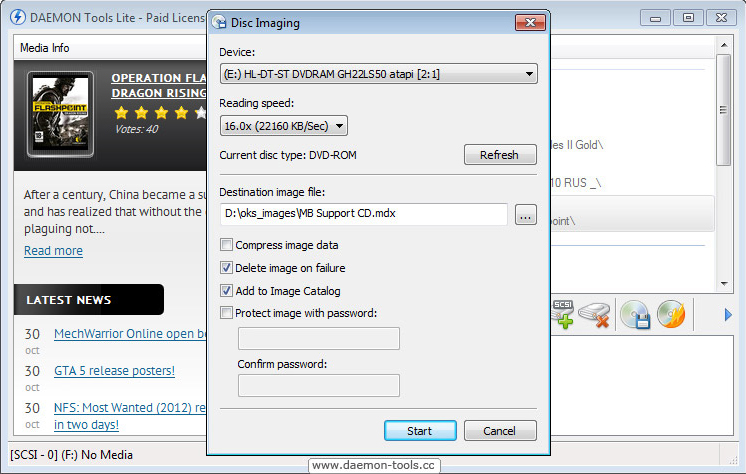
Task: Browse for destination image file
Action: [x=526, y=215]
